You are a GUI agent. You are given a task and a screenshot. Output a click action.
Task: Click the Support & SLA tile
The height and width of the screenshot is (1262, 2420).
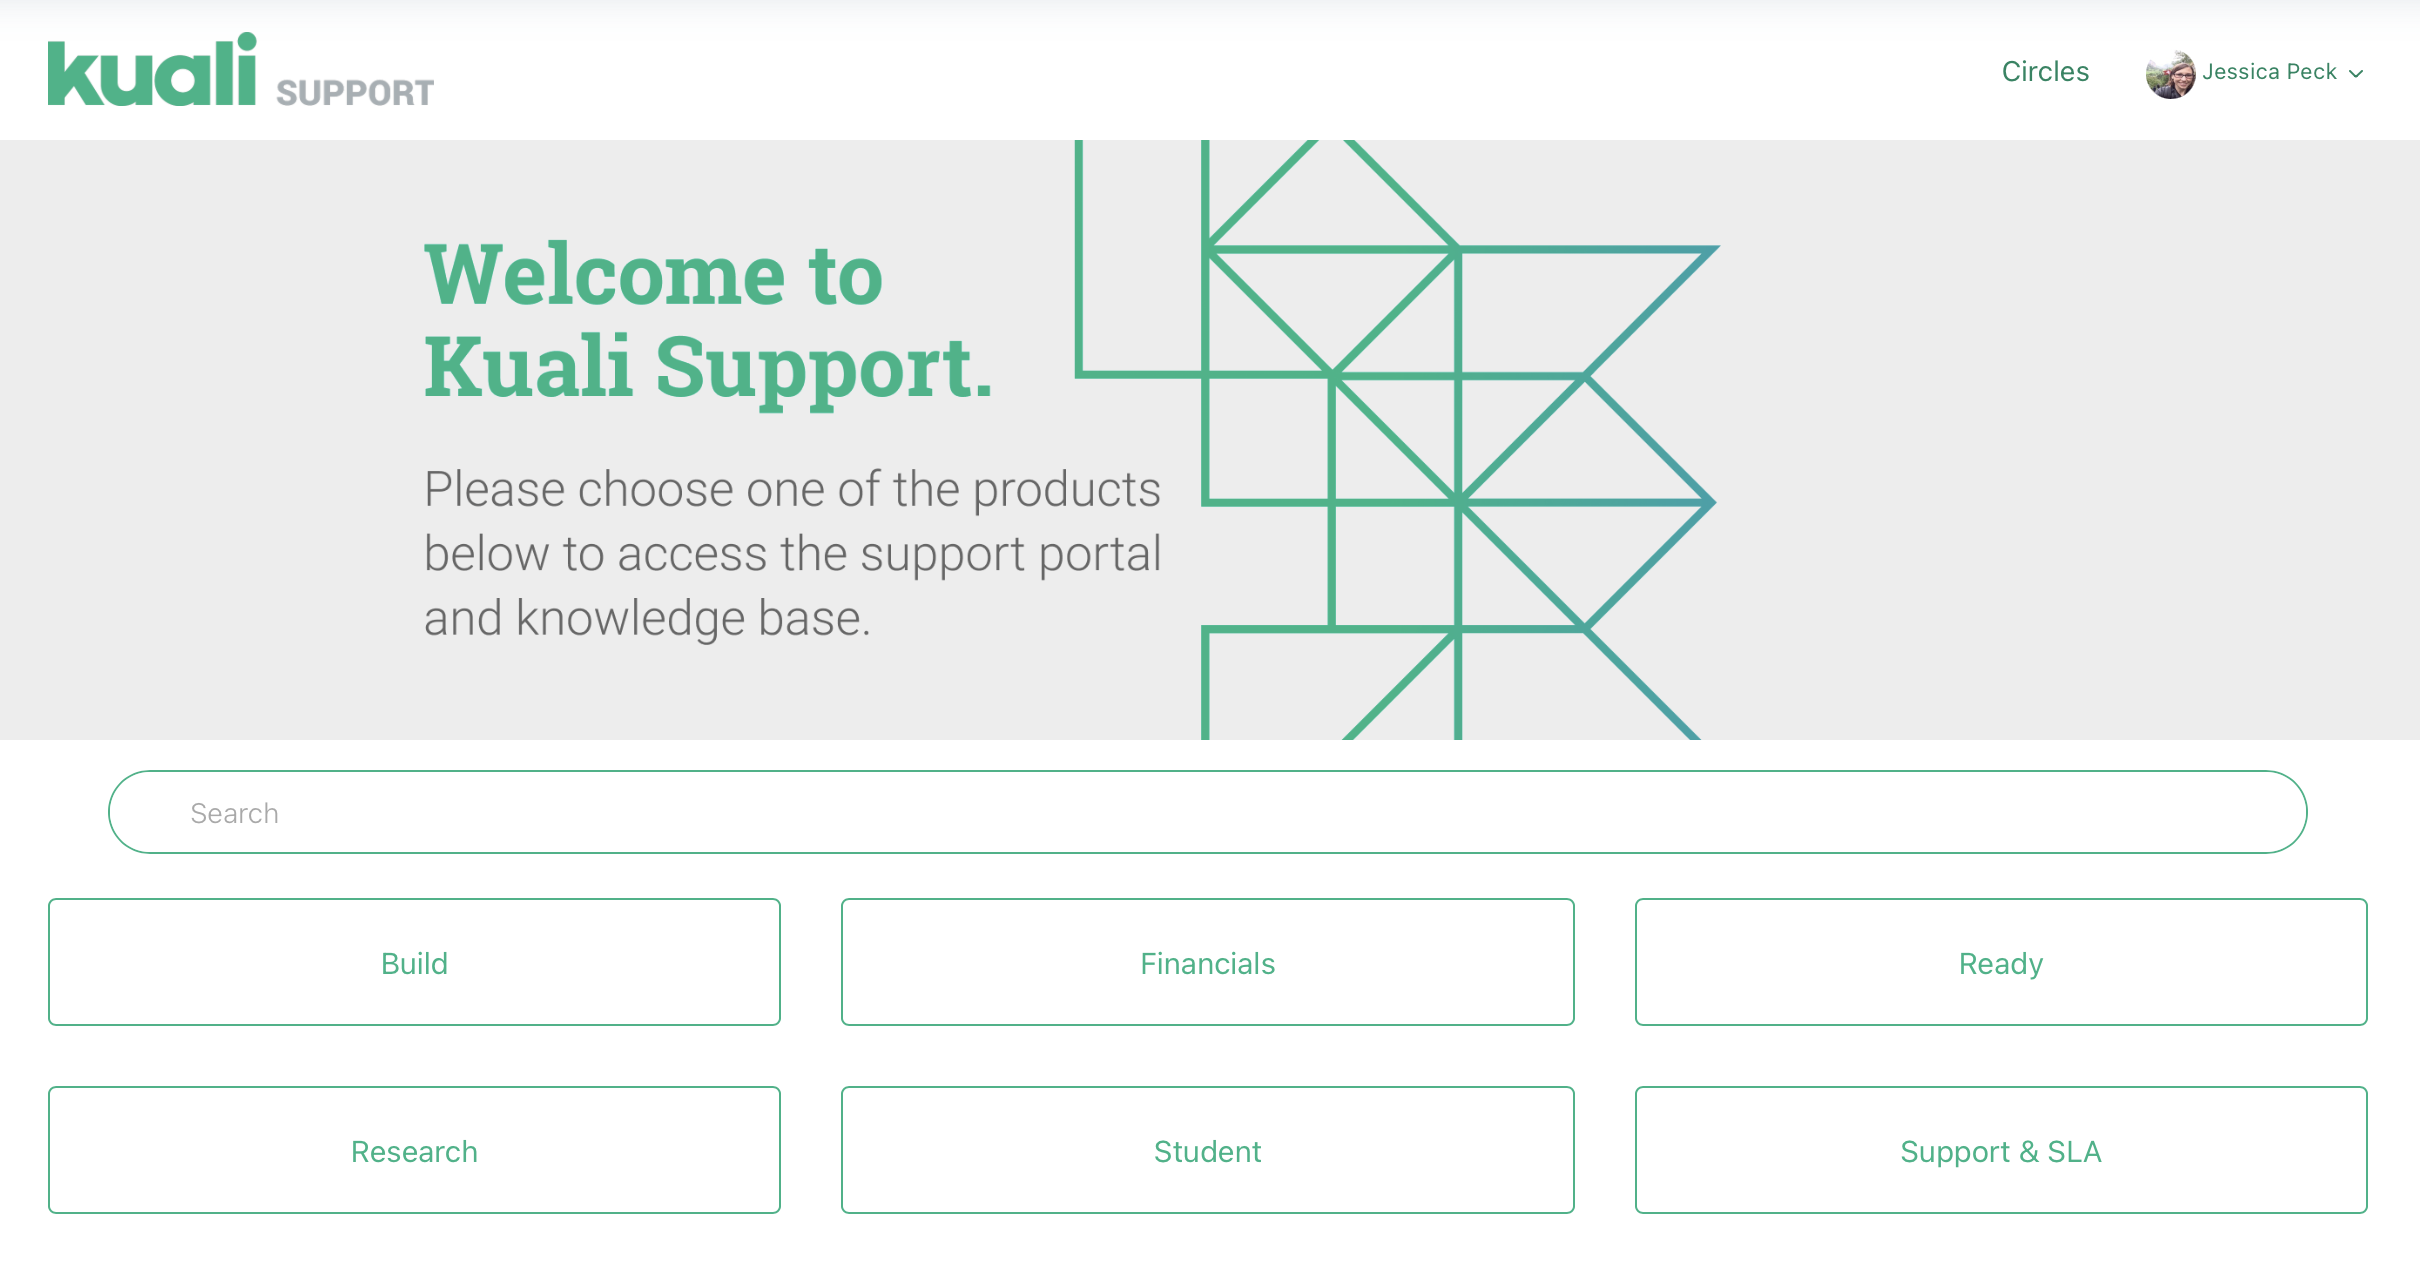coord(2000,1150)
